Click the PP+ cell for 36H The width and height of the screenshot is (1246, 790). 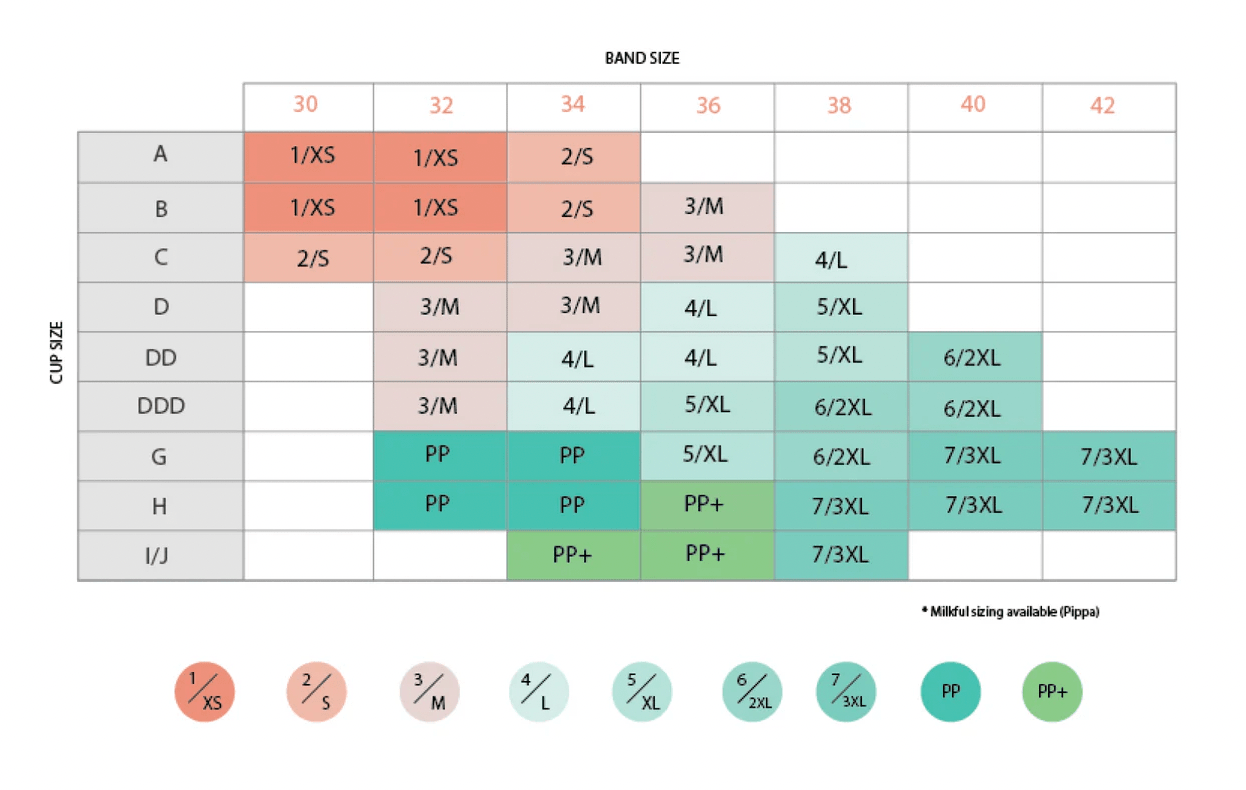click(x=706, y=505)
